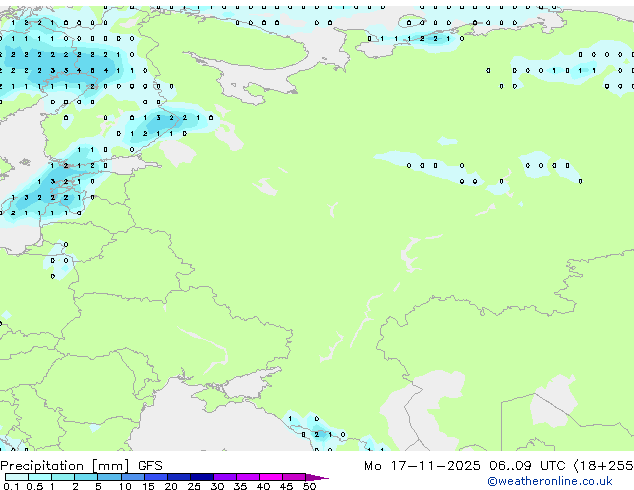
Task: Pick the 40–45 mm magenta legend swatch
Action: 271,477
